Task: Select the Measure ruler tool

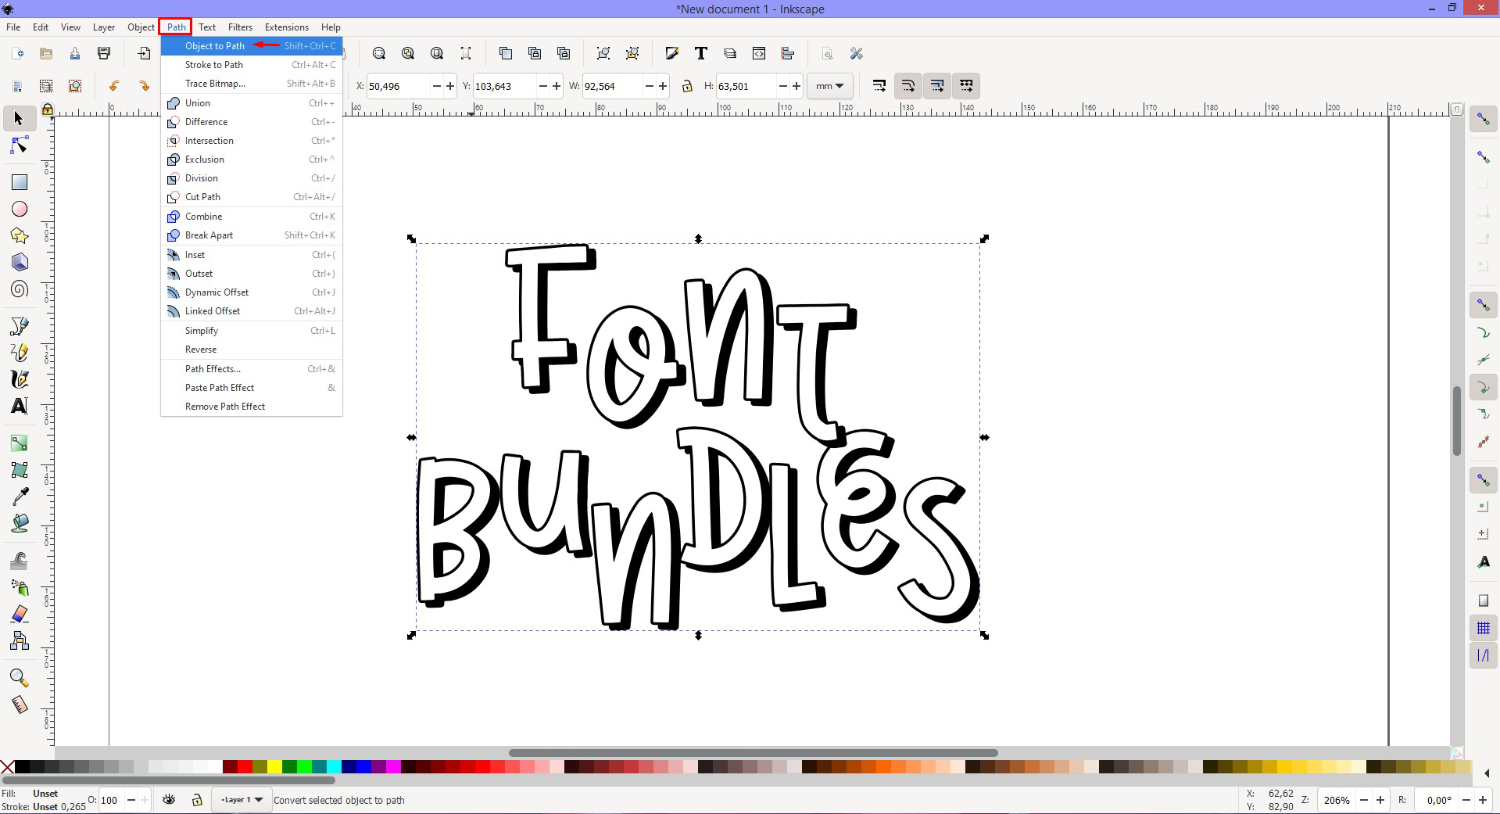Action: [x=18, y=705]
